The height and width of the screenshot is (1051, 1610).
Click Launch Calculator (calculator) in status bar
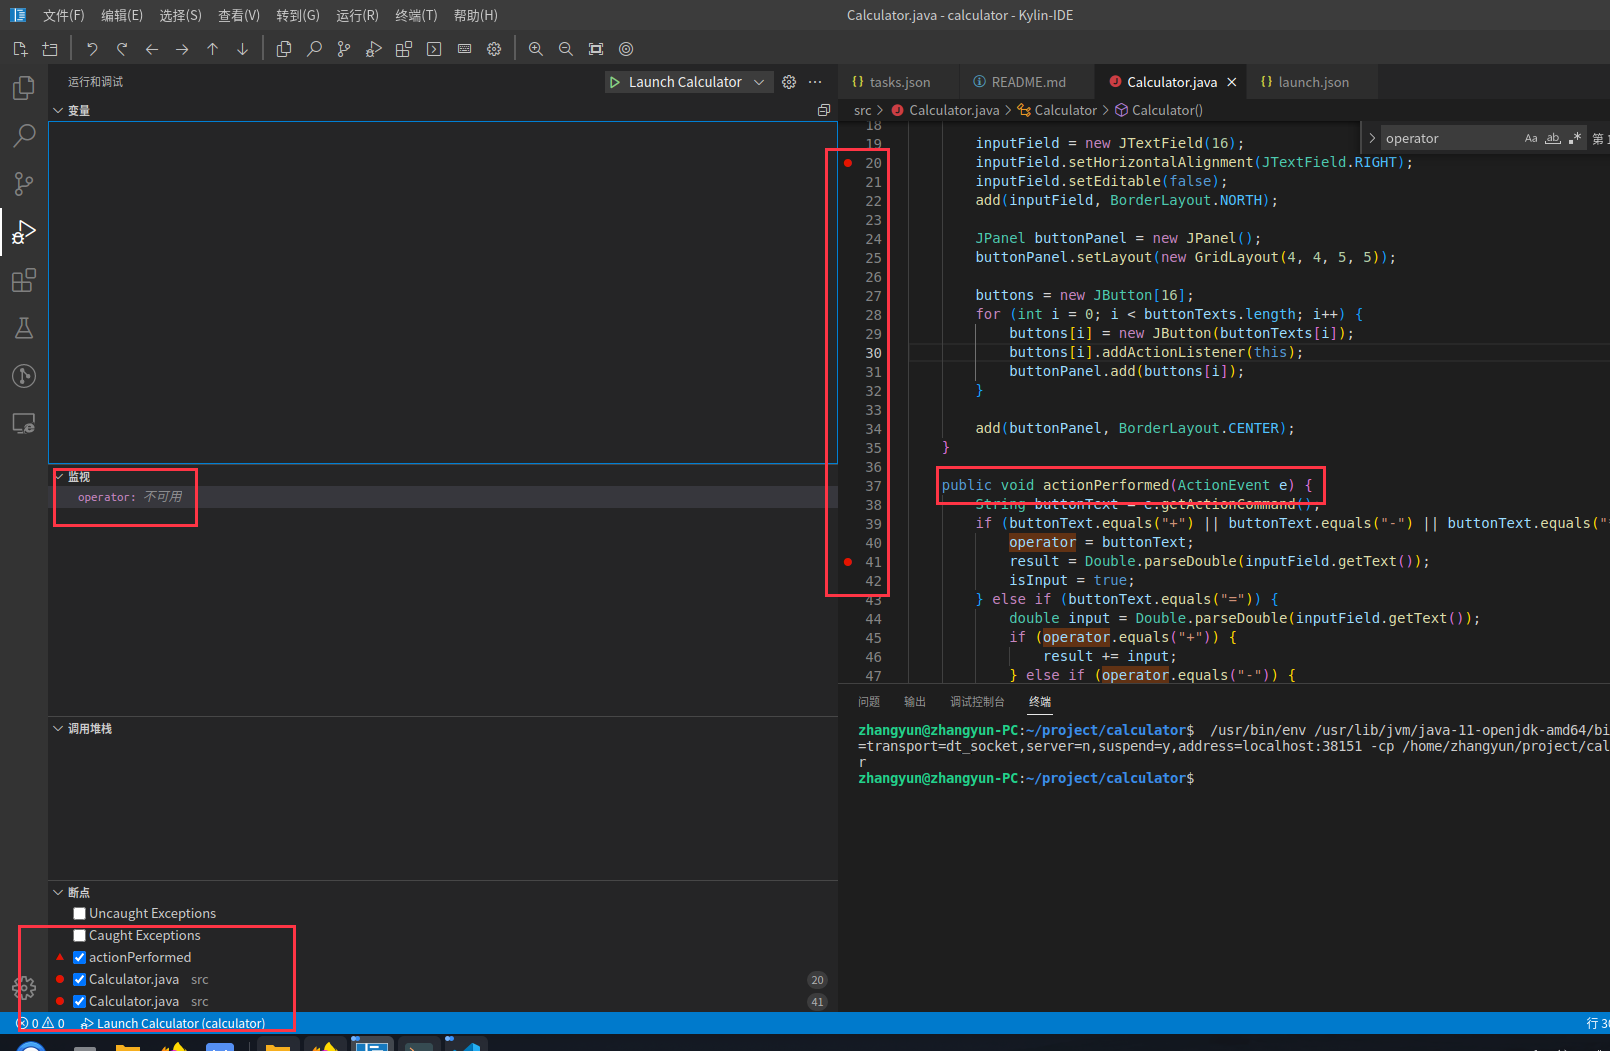pyautogui.click(x=173, y=1023)
